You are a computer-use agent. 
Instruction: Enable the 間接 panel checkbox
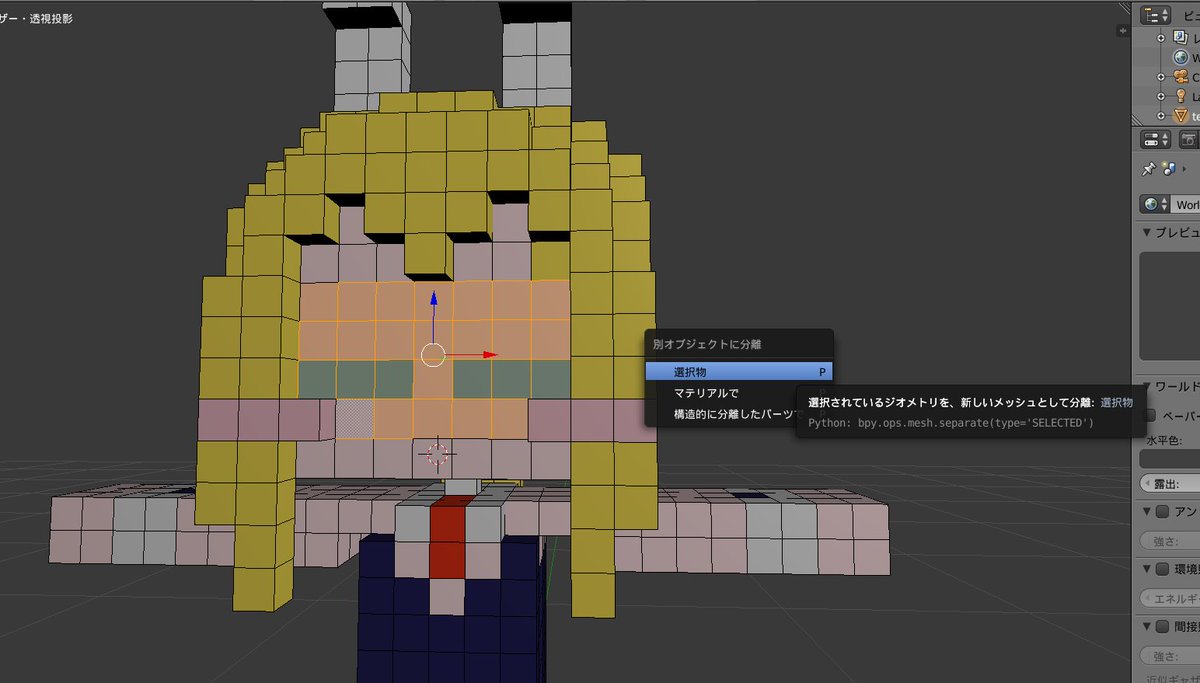1163,627
